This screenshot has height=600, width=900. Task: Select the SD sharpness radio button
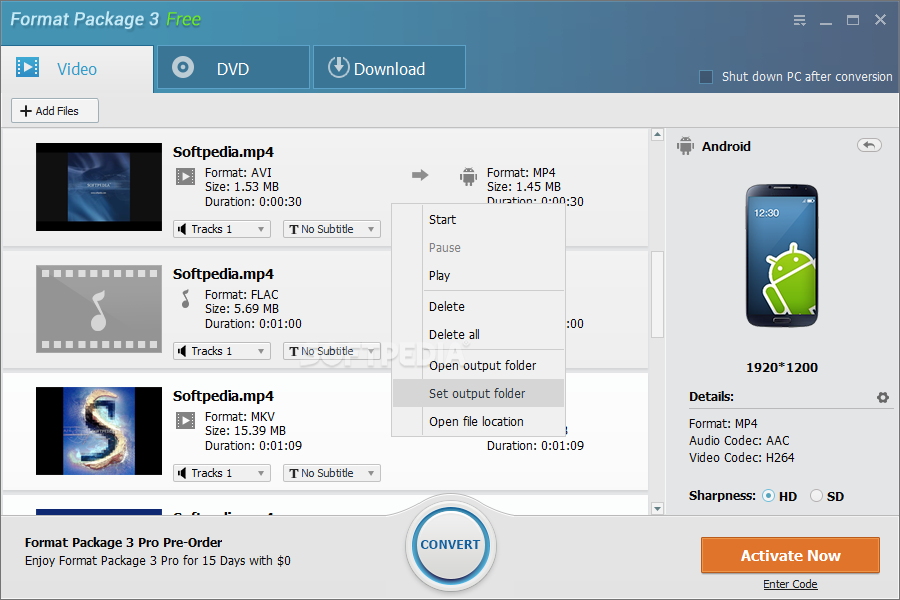click(x=816, y=496)
